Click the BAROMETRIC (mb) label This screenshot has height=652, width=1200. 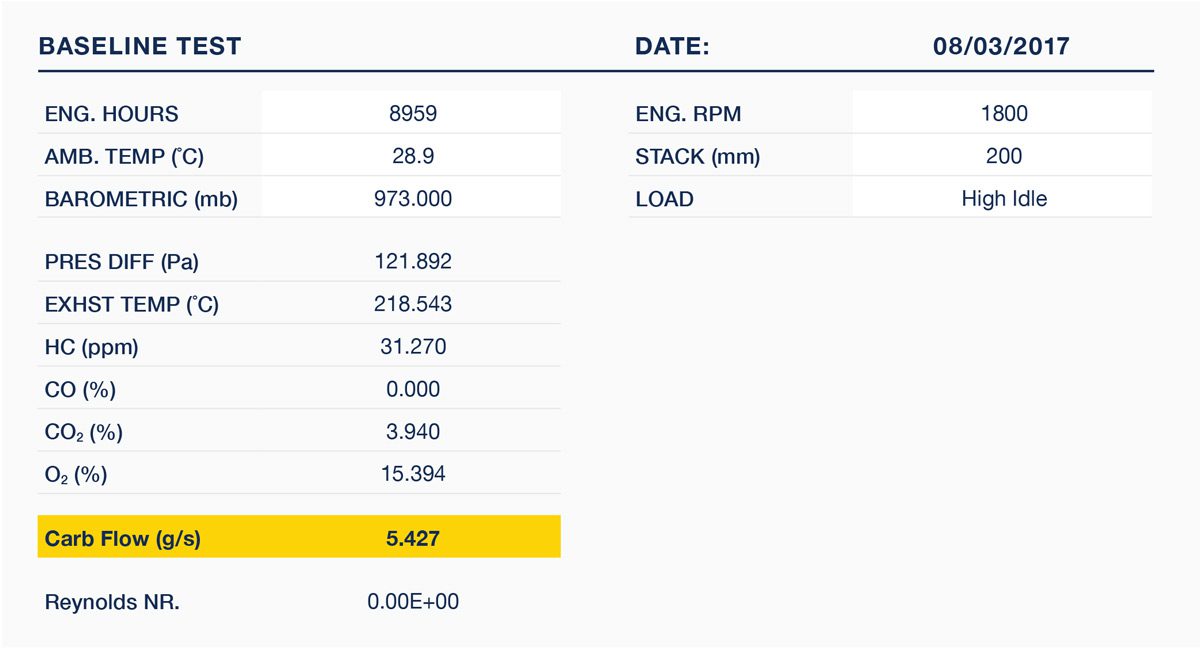pyautogui.click(x=141, y=200)
